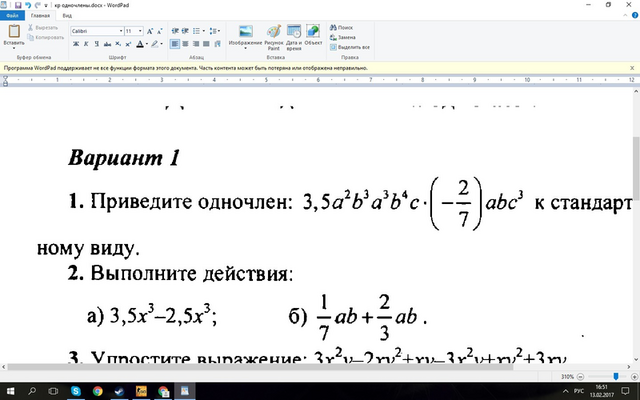Click the vertical scrollbar thumb
Screen dimensions: 640x400
point(636,167)
